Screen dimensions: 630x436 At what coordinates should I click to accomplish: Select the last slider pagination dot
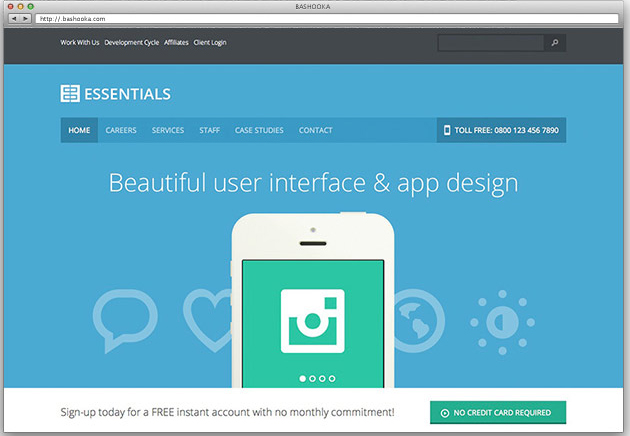pyautogui.click(x=332, y=379)
